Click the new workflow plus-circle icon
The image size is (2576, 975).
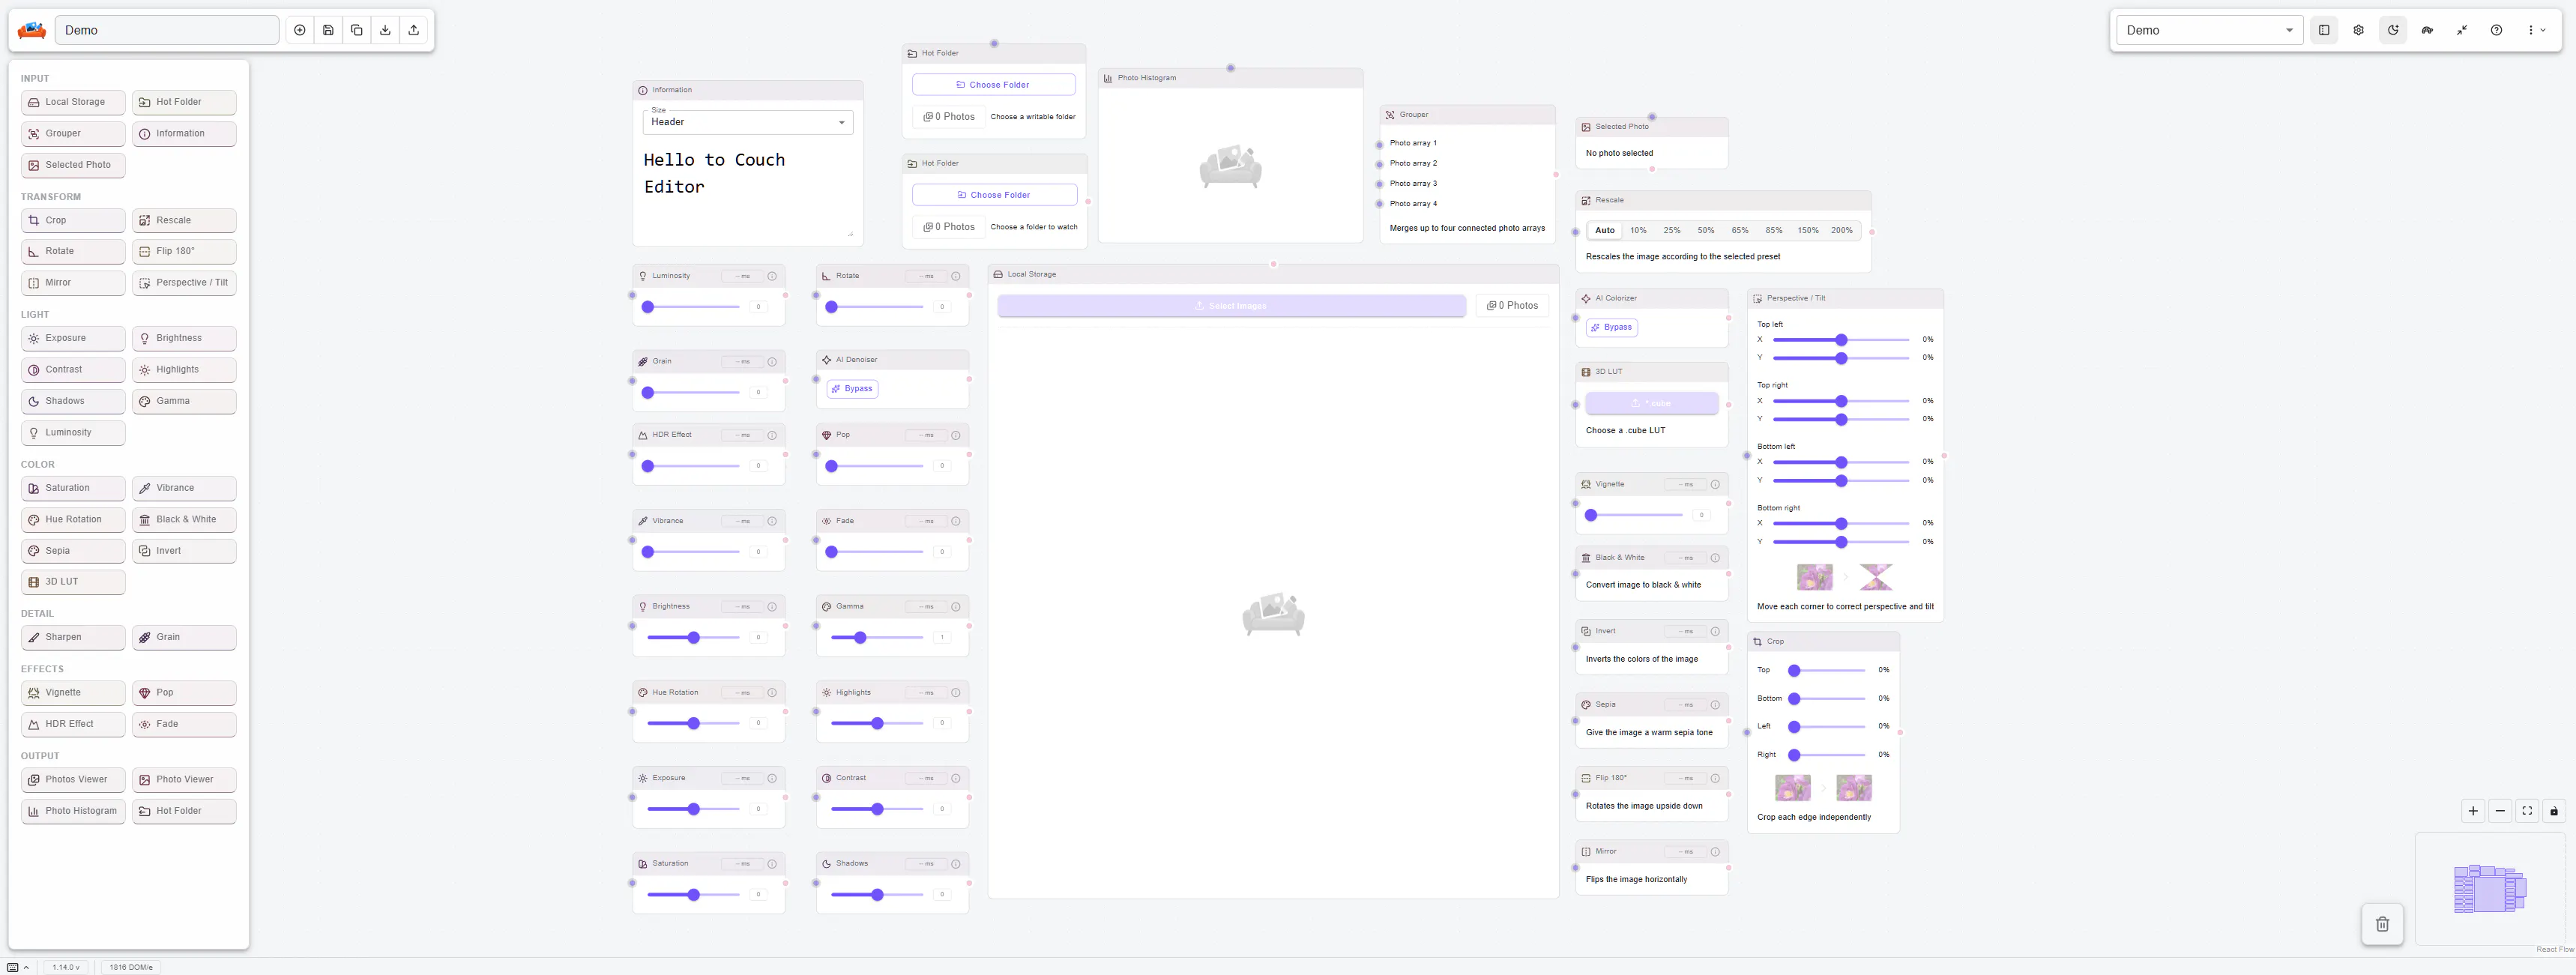click(299, 30)
